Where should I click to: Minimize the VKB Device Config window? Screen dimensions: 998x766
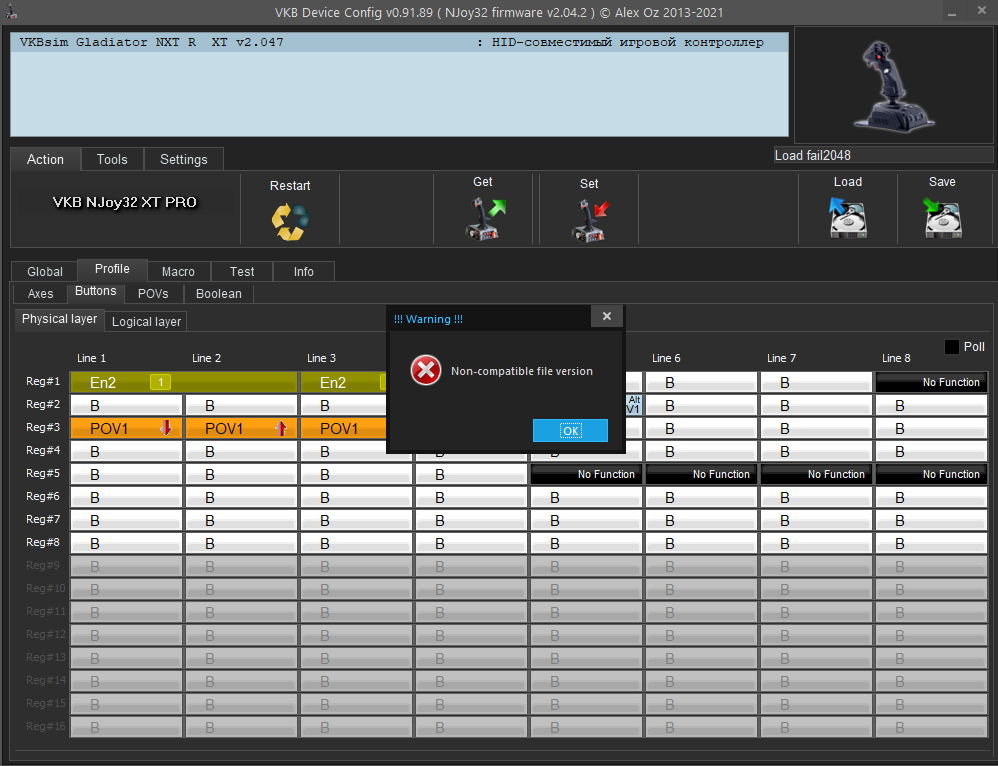pos(952,12)
